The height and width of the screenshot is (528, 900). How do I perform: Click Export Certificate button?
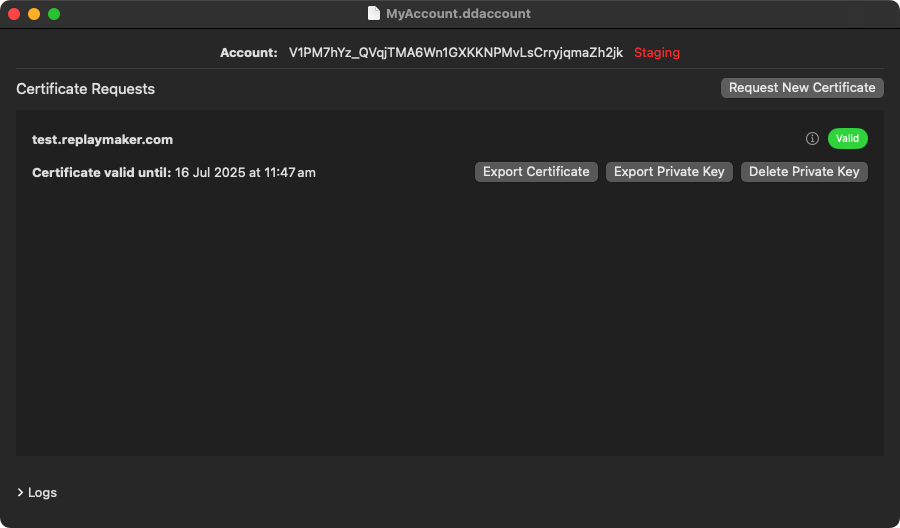pos(536,172)
